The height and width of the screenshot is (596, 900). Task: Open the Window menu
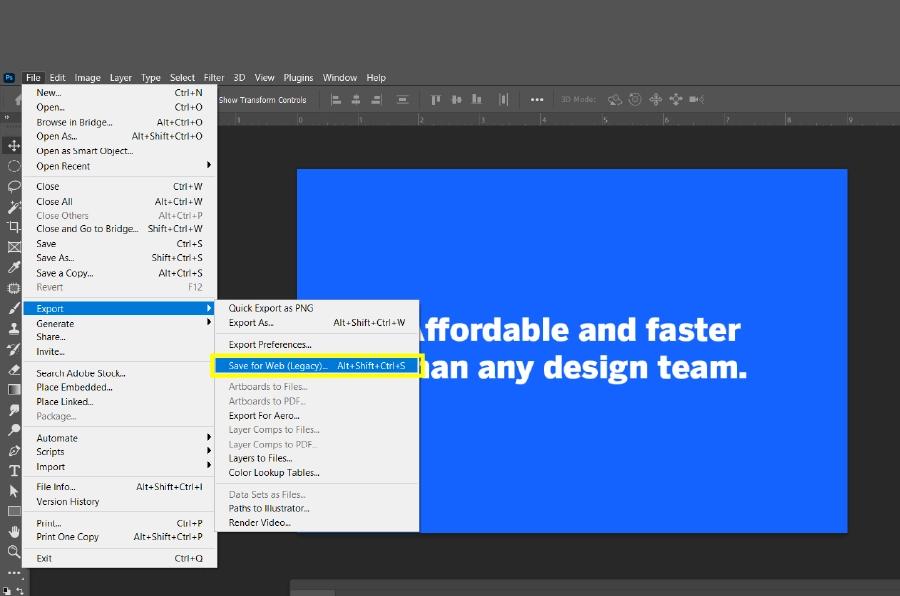(339, 77)
